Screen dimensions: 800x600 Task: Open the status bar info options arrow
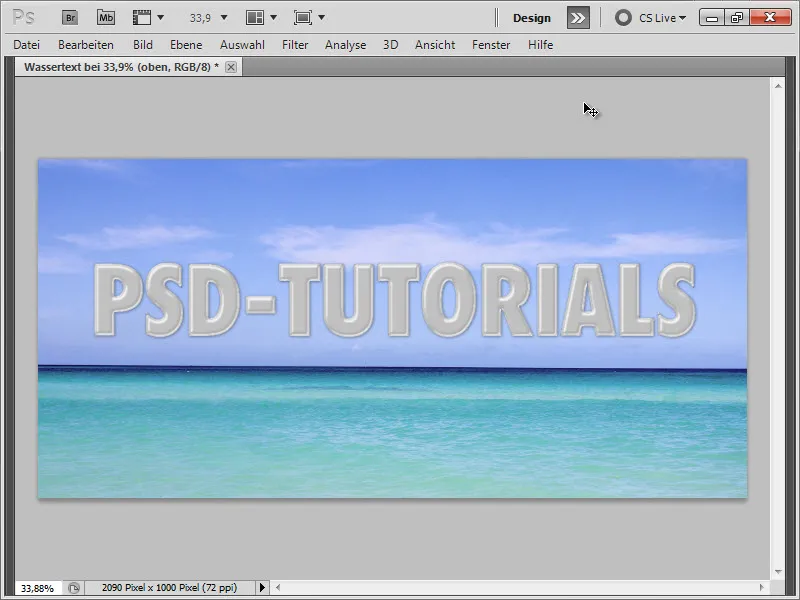pos(262,588)
